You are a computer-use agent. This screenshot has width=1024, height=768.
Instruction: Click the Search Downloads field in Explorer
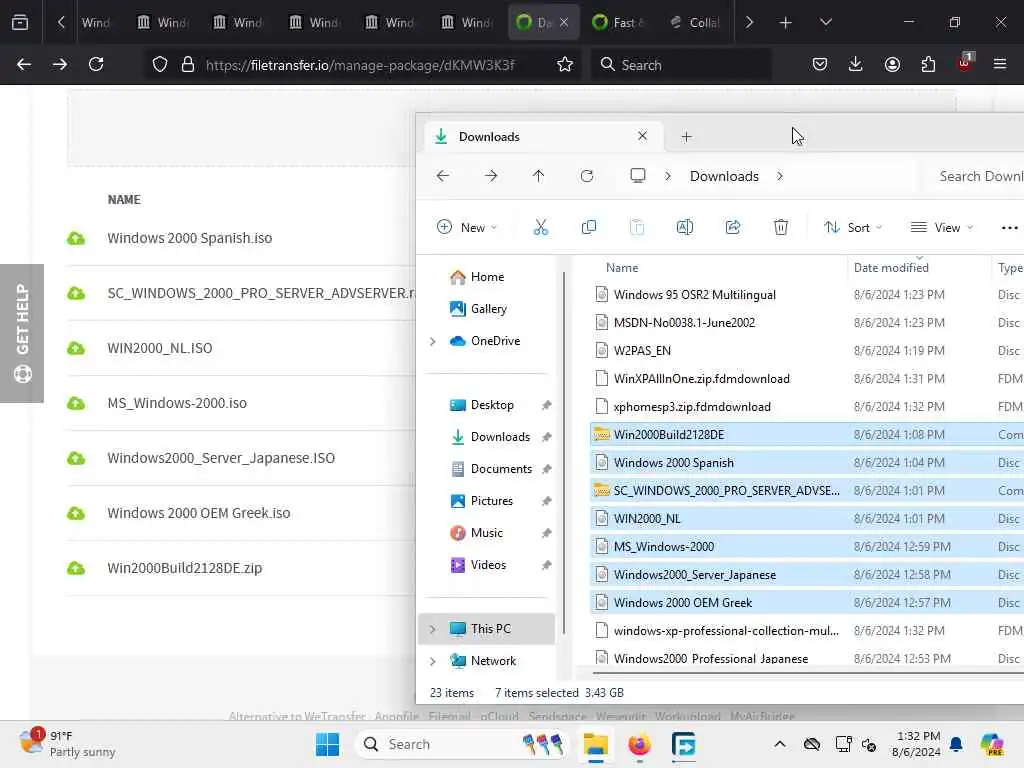point(974,176)
